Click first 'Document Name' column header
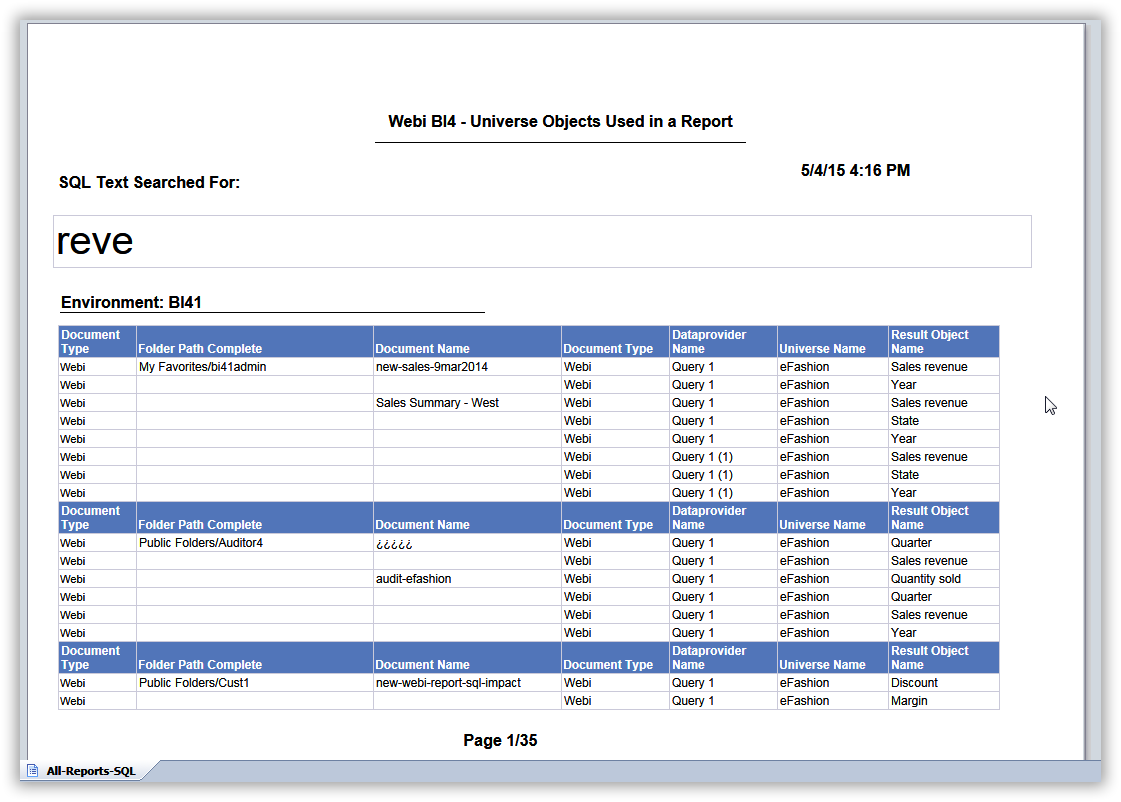The width and height of the screenshot is (1121, 802). coord(467,342)
